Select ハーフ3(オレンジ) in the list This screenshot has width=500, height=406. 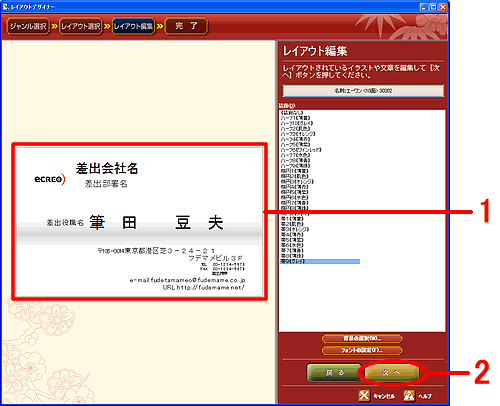point(298,134)
